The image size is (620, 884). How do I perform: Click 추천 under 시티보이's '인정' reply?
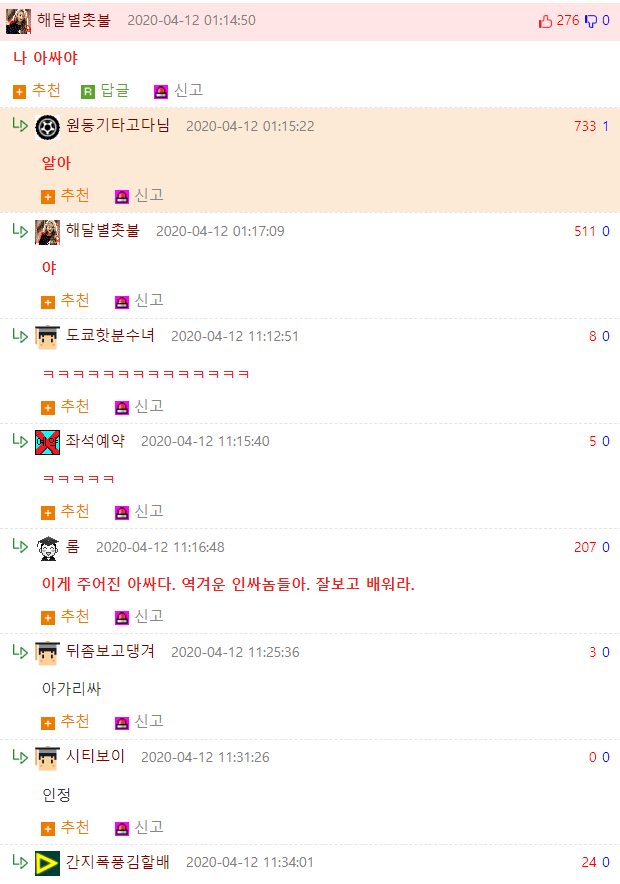pyautogui.click(x=75, y=827)
